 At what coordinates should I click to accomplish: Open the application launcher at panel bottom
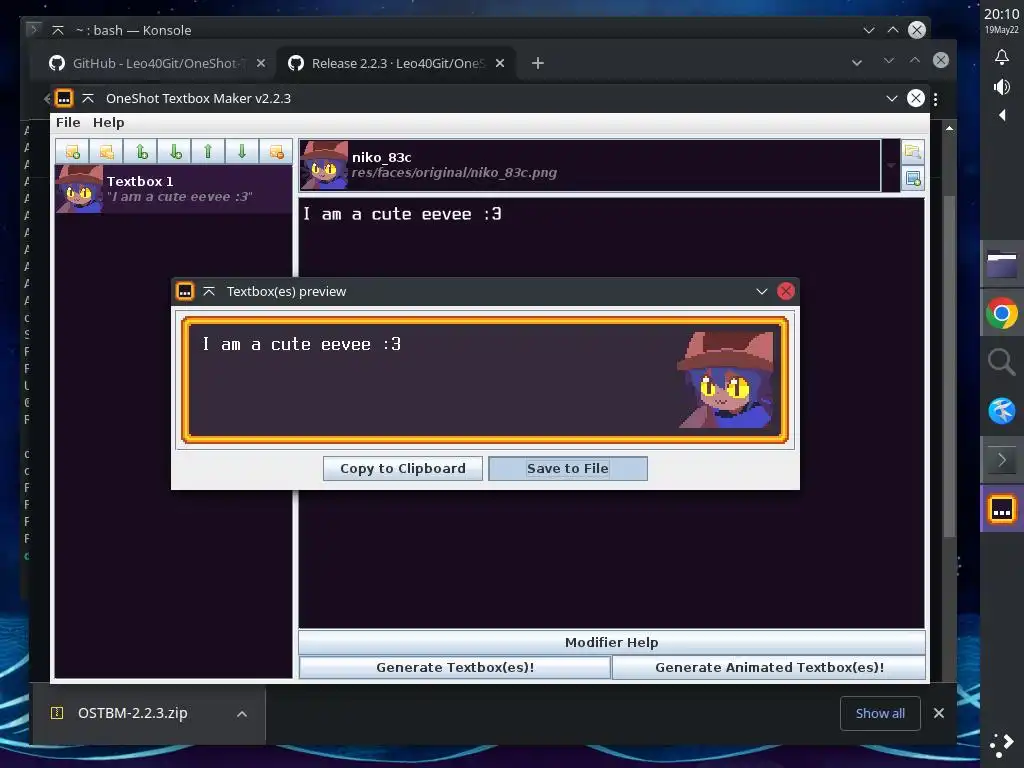1002,744
